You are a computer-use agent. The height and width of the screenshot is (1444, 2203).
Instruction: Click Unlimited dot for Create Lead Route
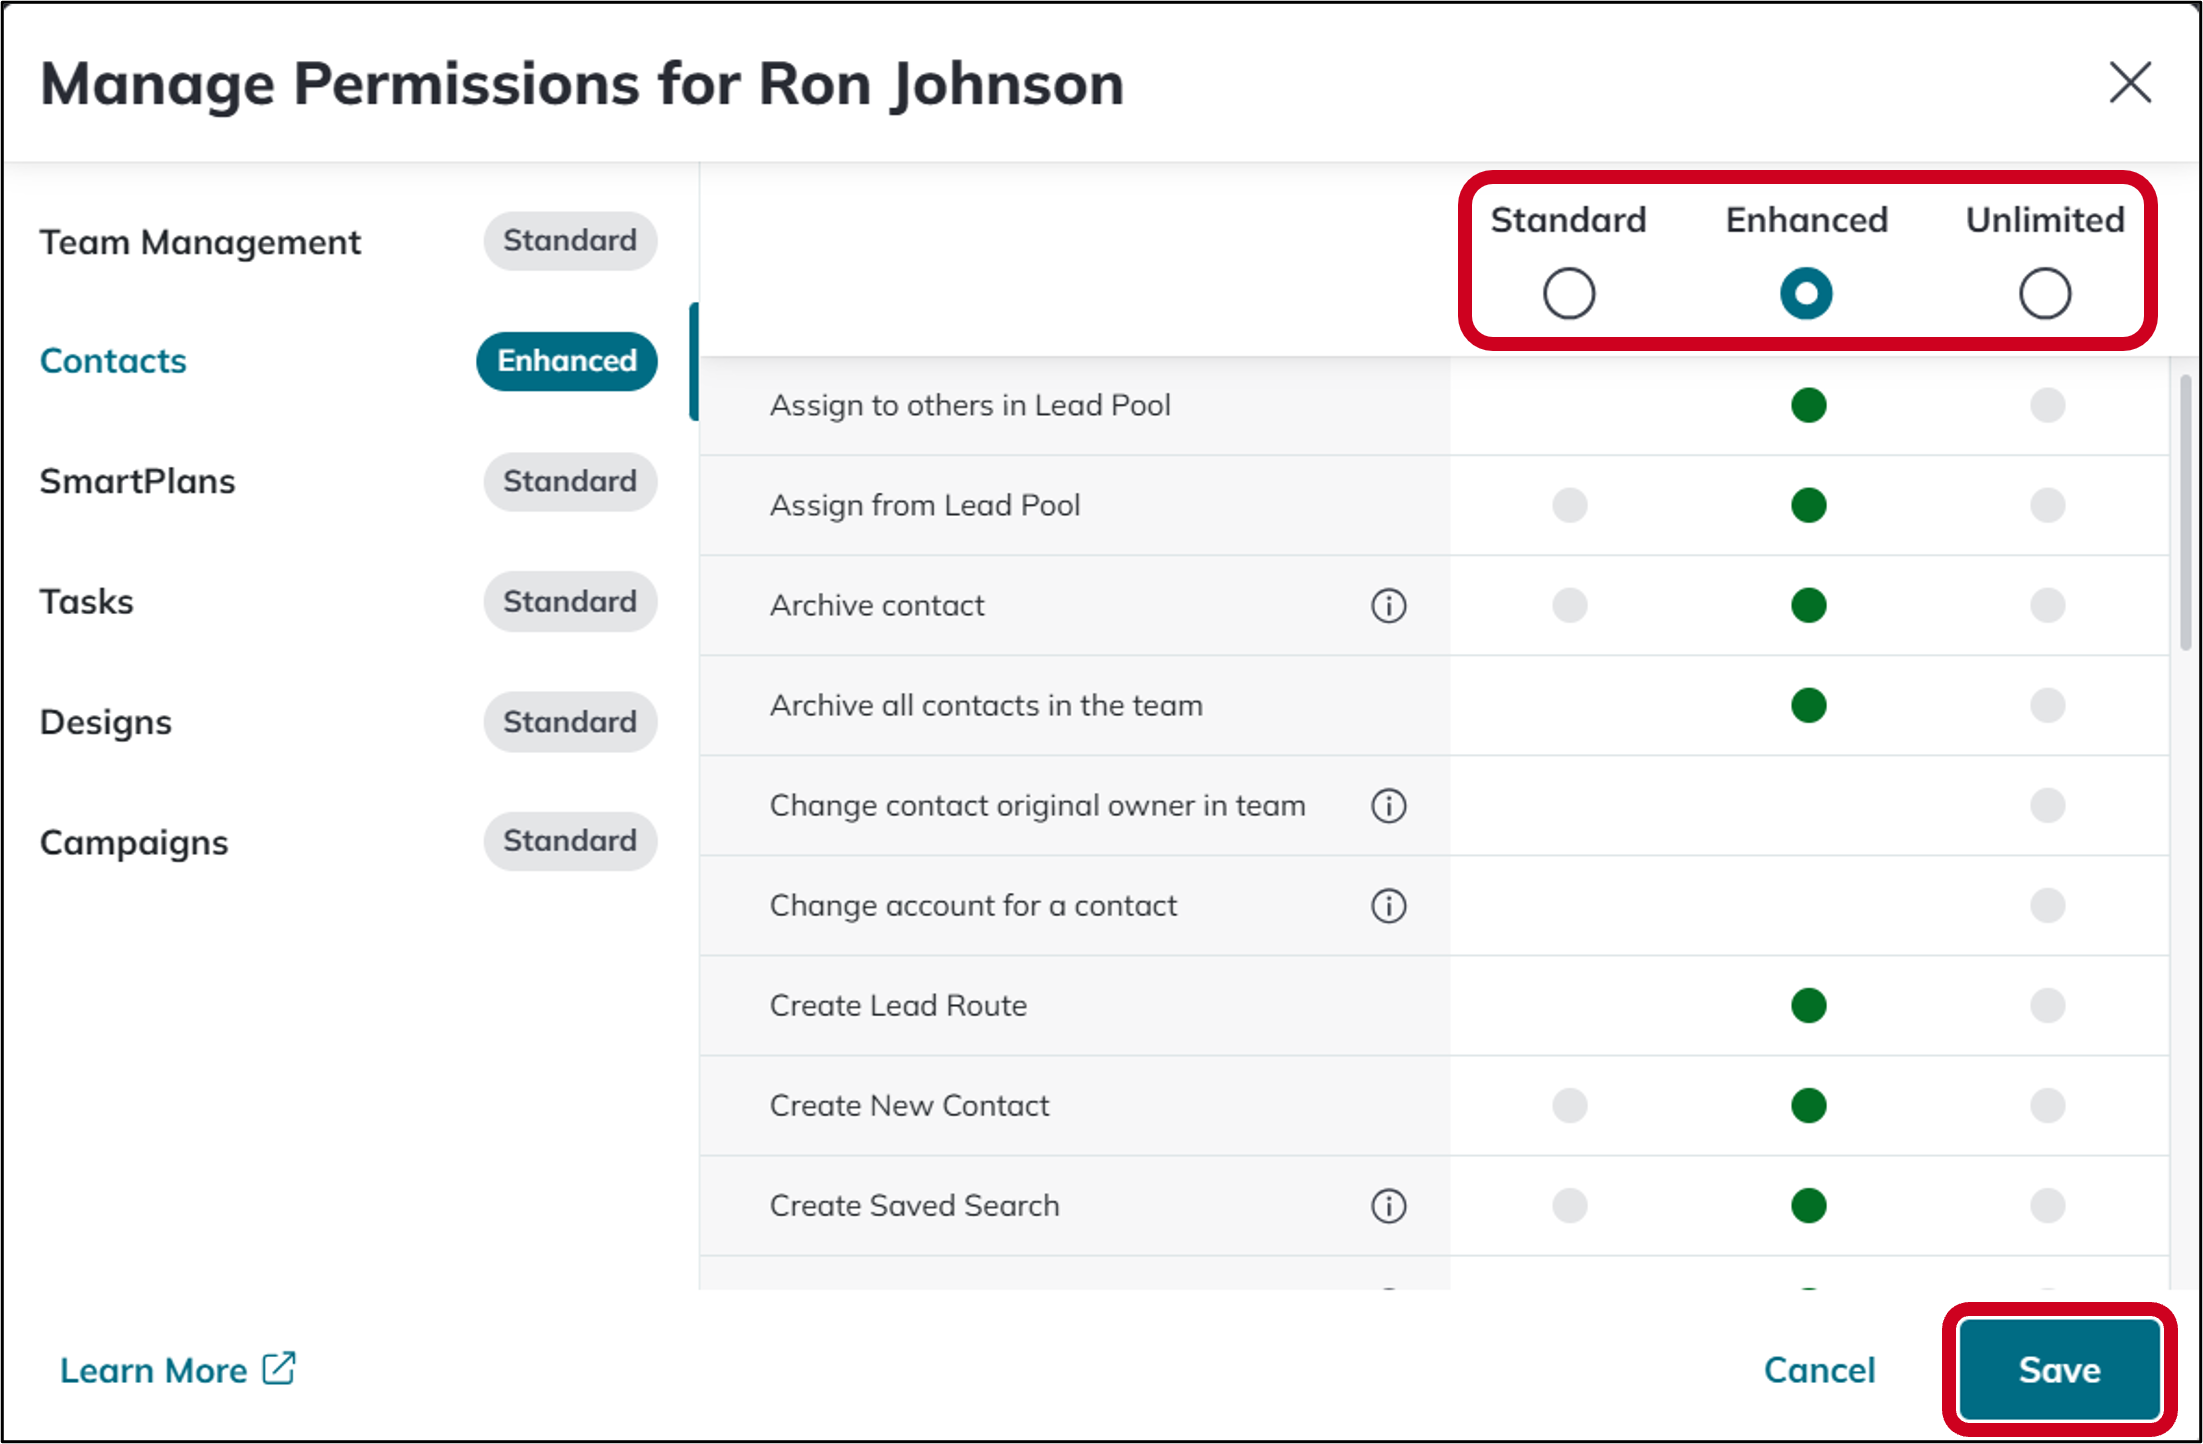click(2047, 1005)
